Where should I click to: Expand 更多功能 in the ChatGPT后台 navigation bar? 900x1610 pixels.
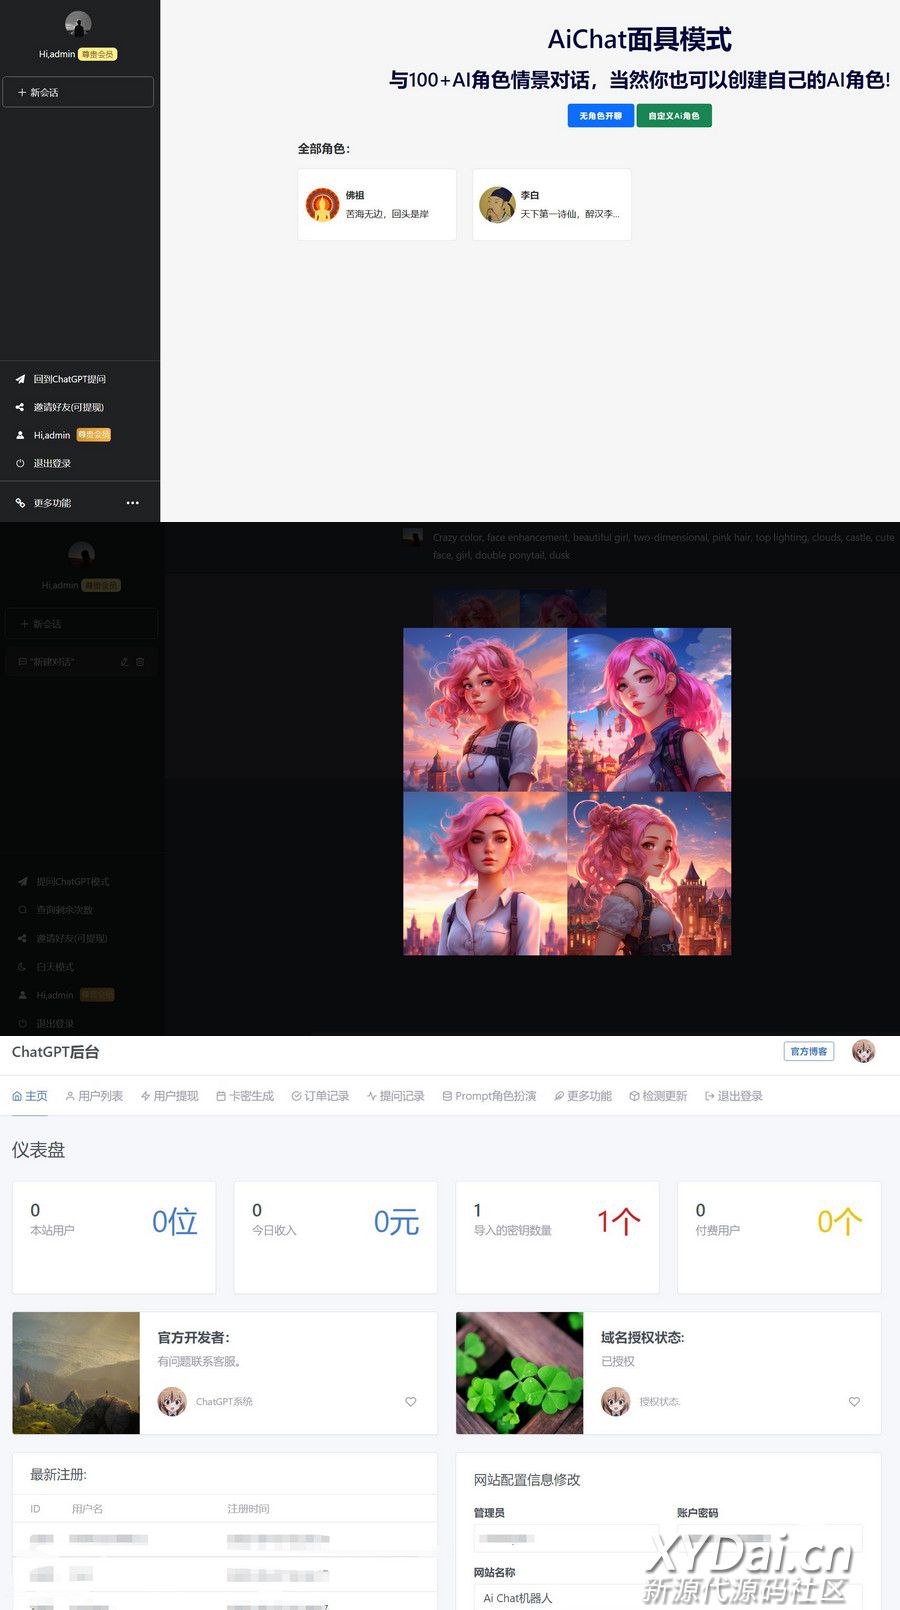[583, 1096]
